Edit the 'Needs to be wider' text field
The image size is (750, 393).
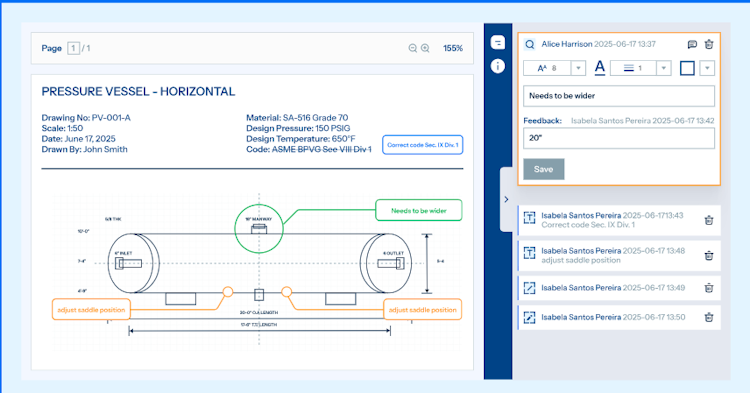coord(619,96)
